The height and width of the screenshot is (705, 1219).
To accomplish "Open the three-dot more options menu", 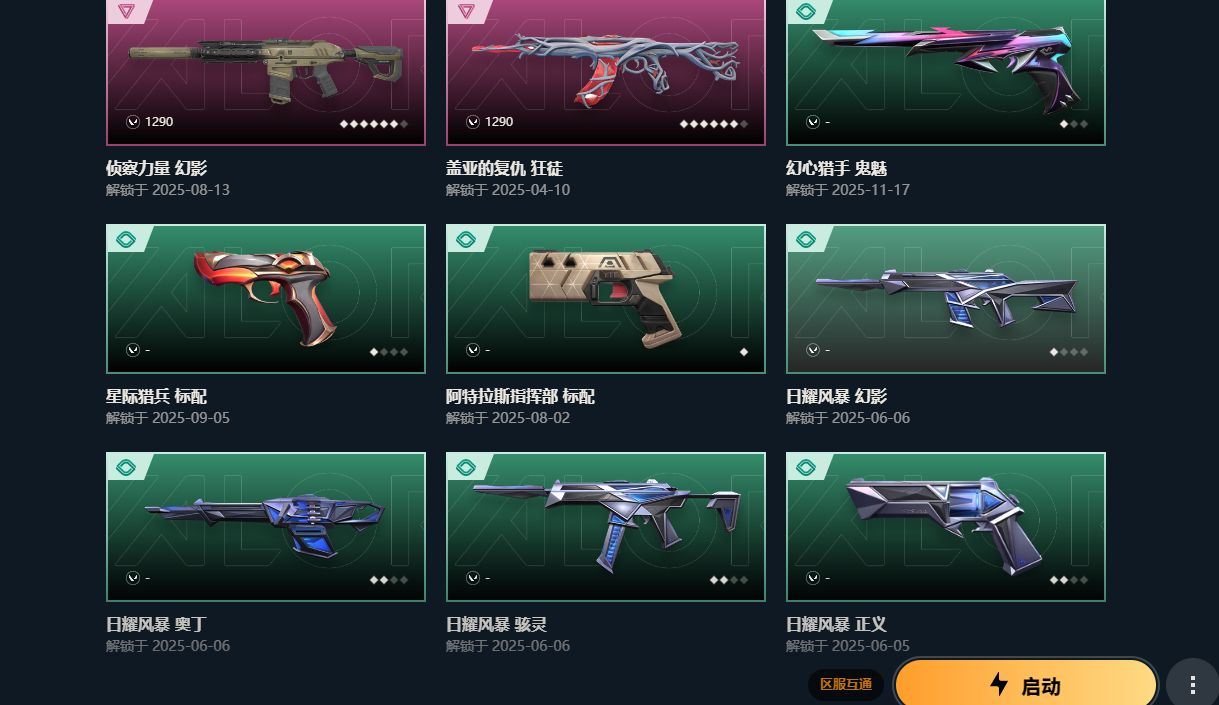I will (x=1192, y=685).
